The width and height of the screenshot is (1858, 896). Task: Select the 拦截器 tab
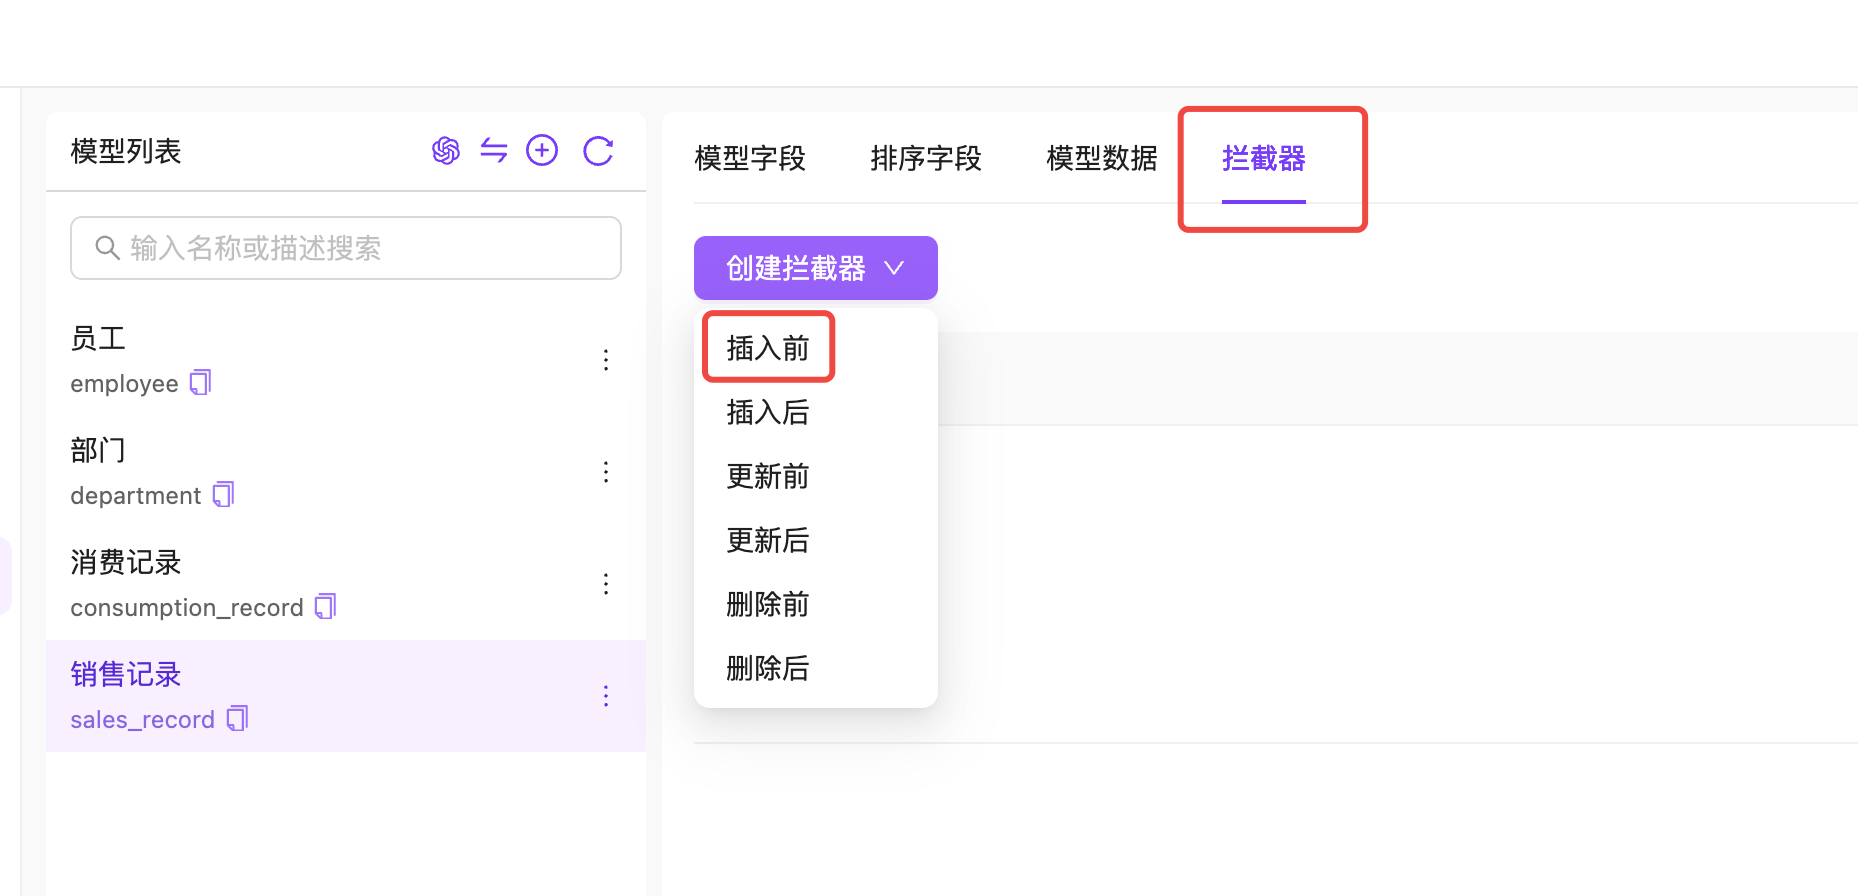[1264, 158]
